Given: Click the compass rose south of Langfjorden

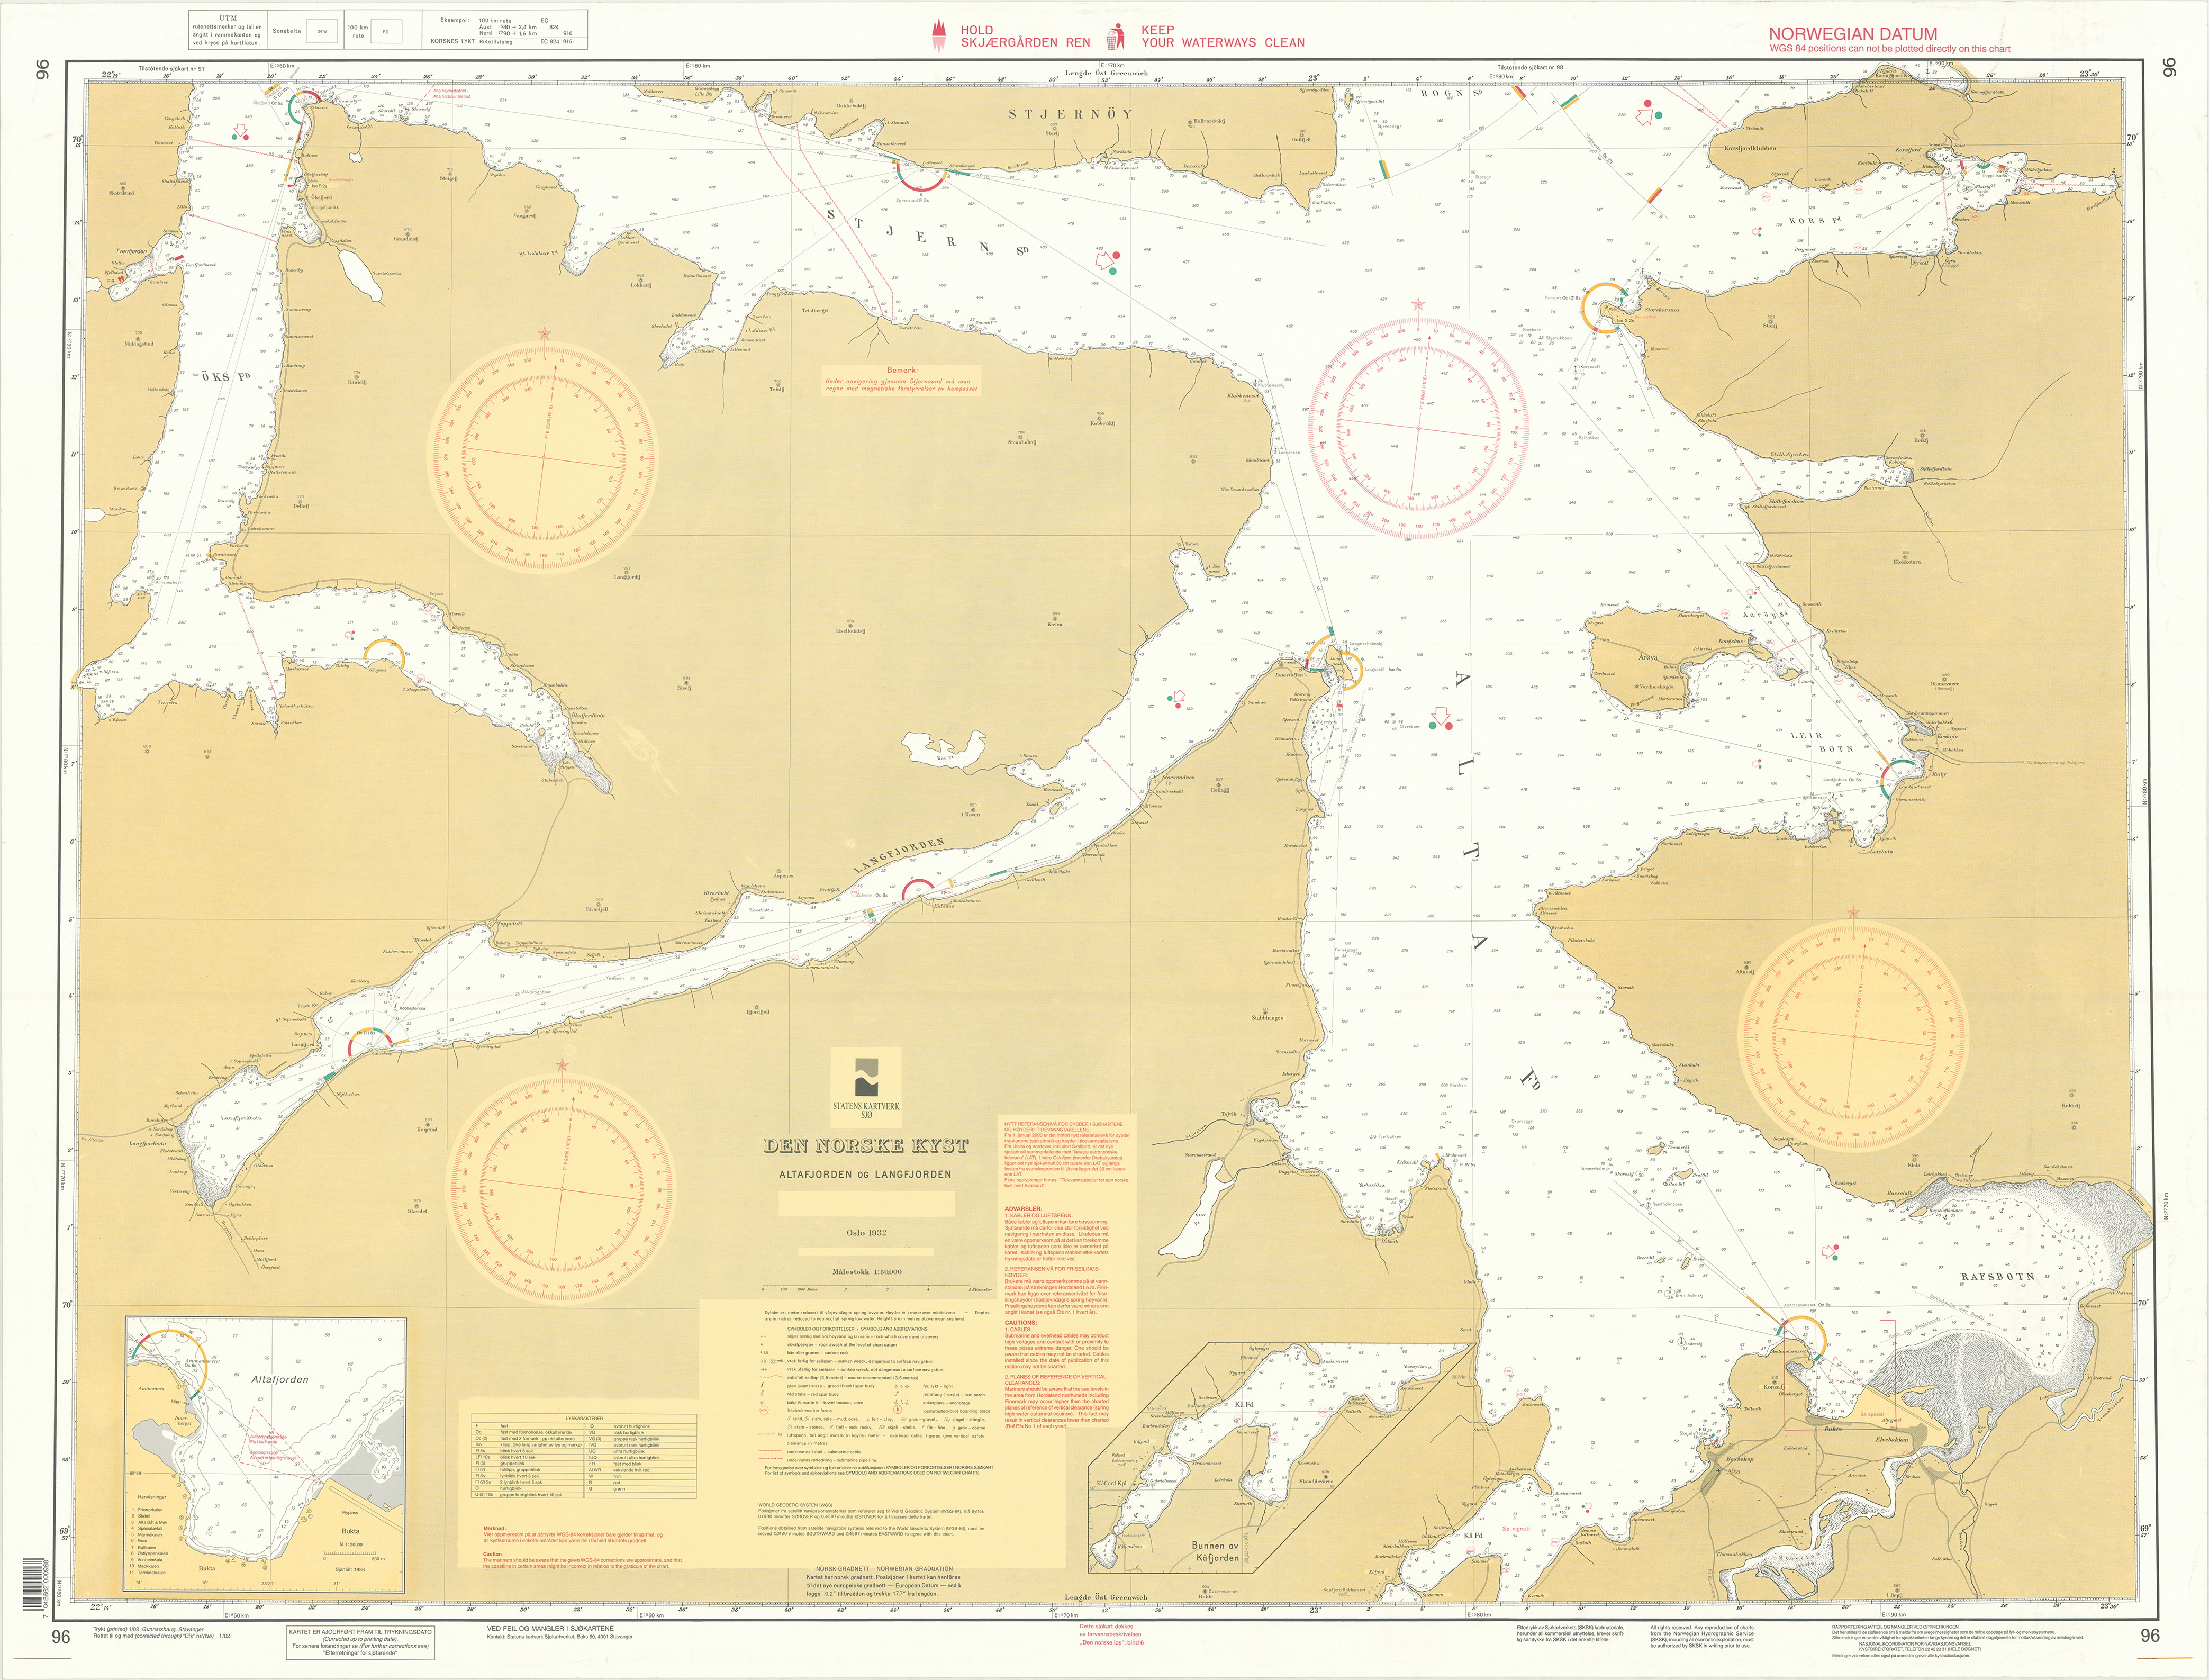Looking at the screenshot, I should [562, 1189].
